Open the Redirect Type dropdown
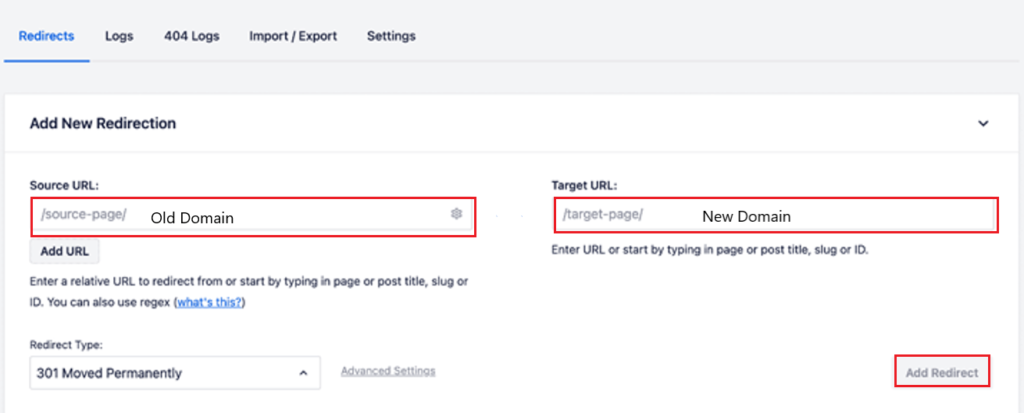This screenshot has height=413, width=1024. coord(175,373)
